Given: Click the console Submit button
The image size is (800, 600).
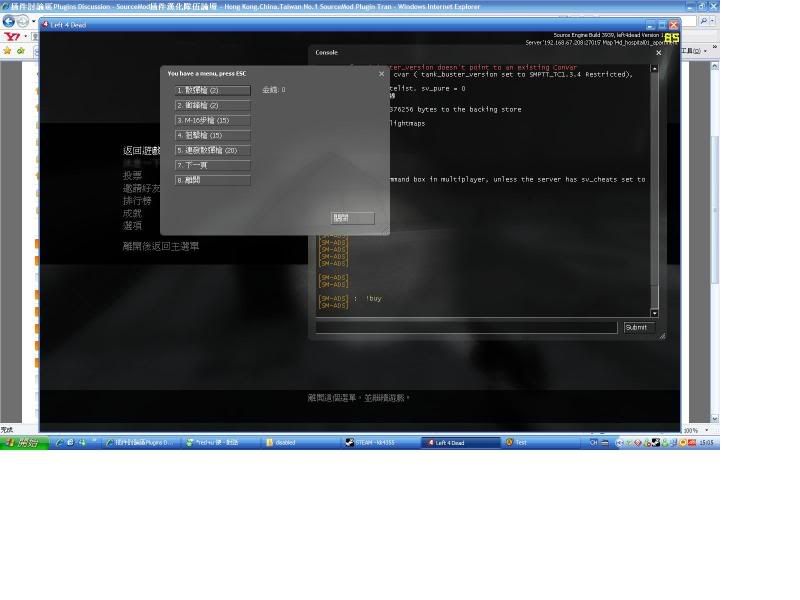Looking at the screenshot, I should point(637,327).
